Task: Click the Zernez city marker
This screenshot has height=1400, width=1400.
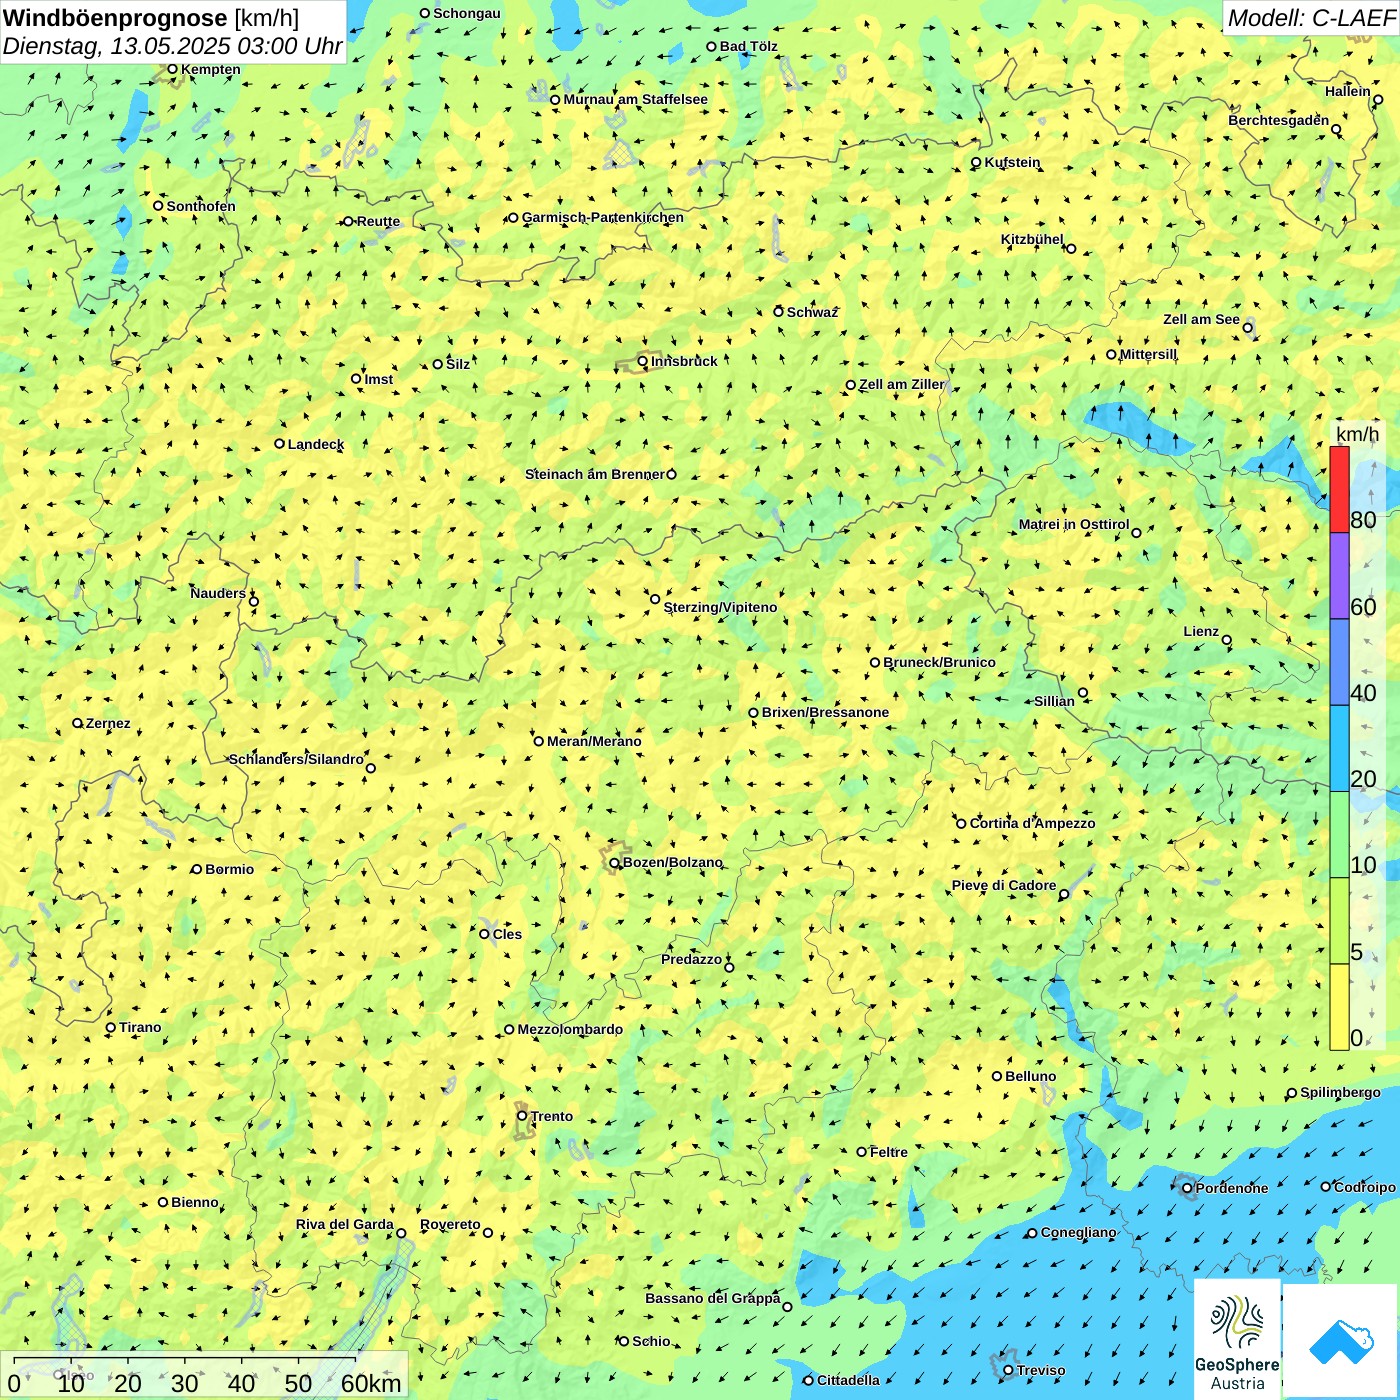Action: [77, 723]
